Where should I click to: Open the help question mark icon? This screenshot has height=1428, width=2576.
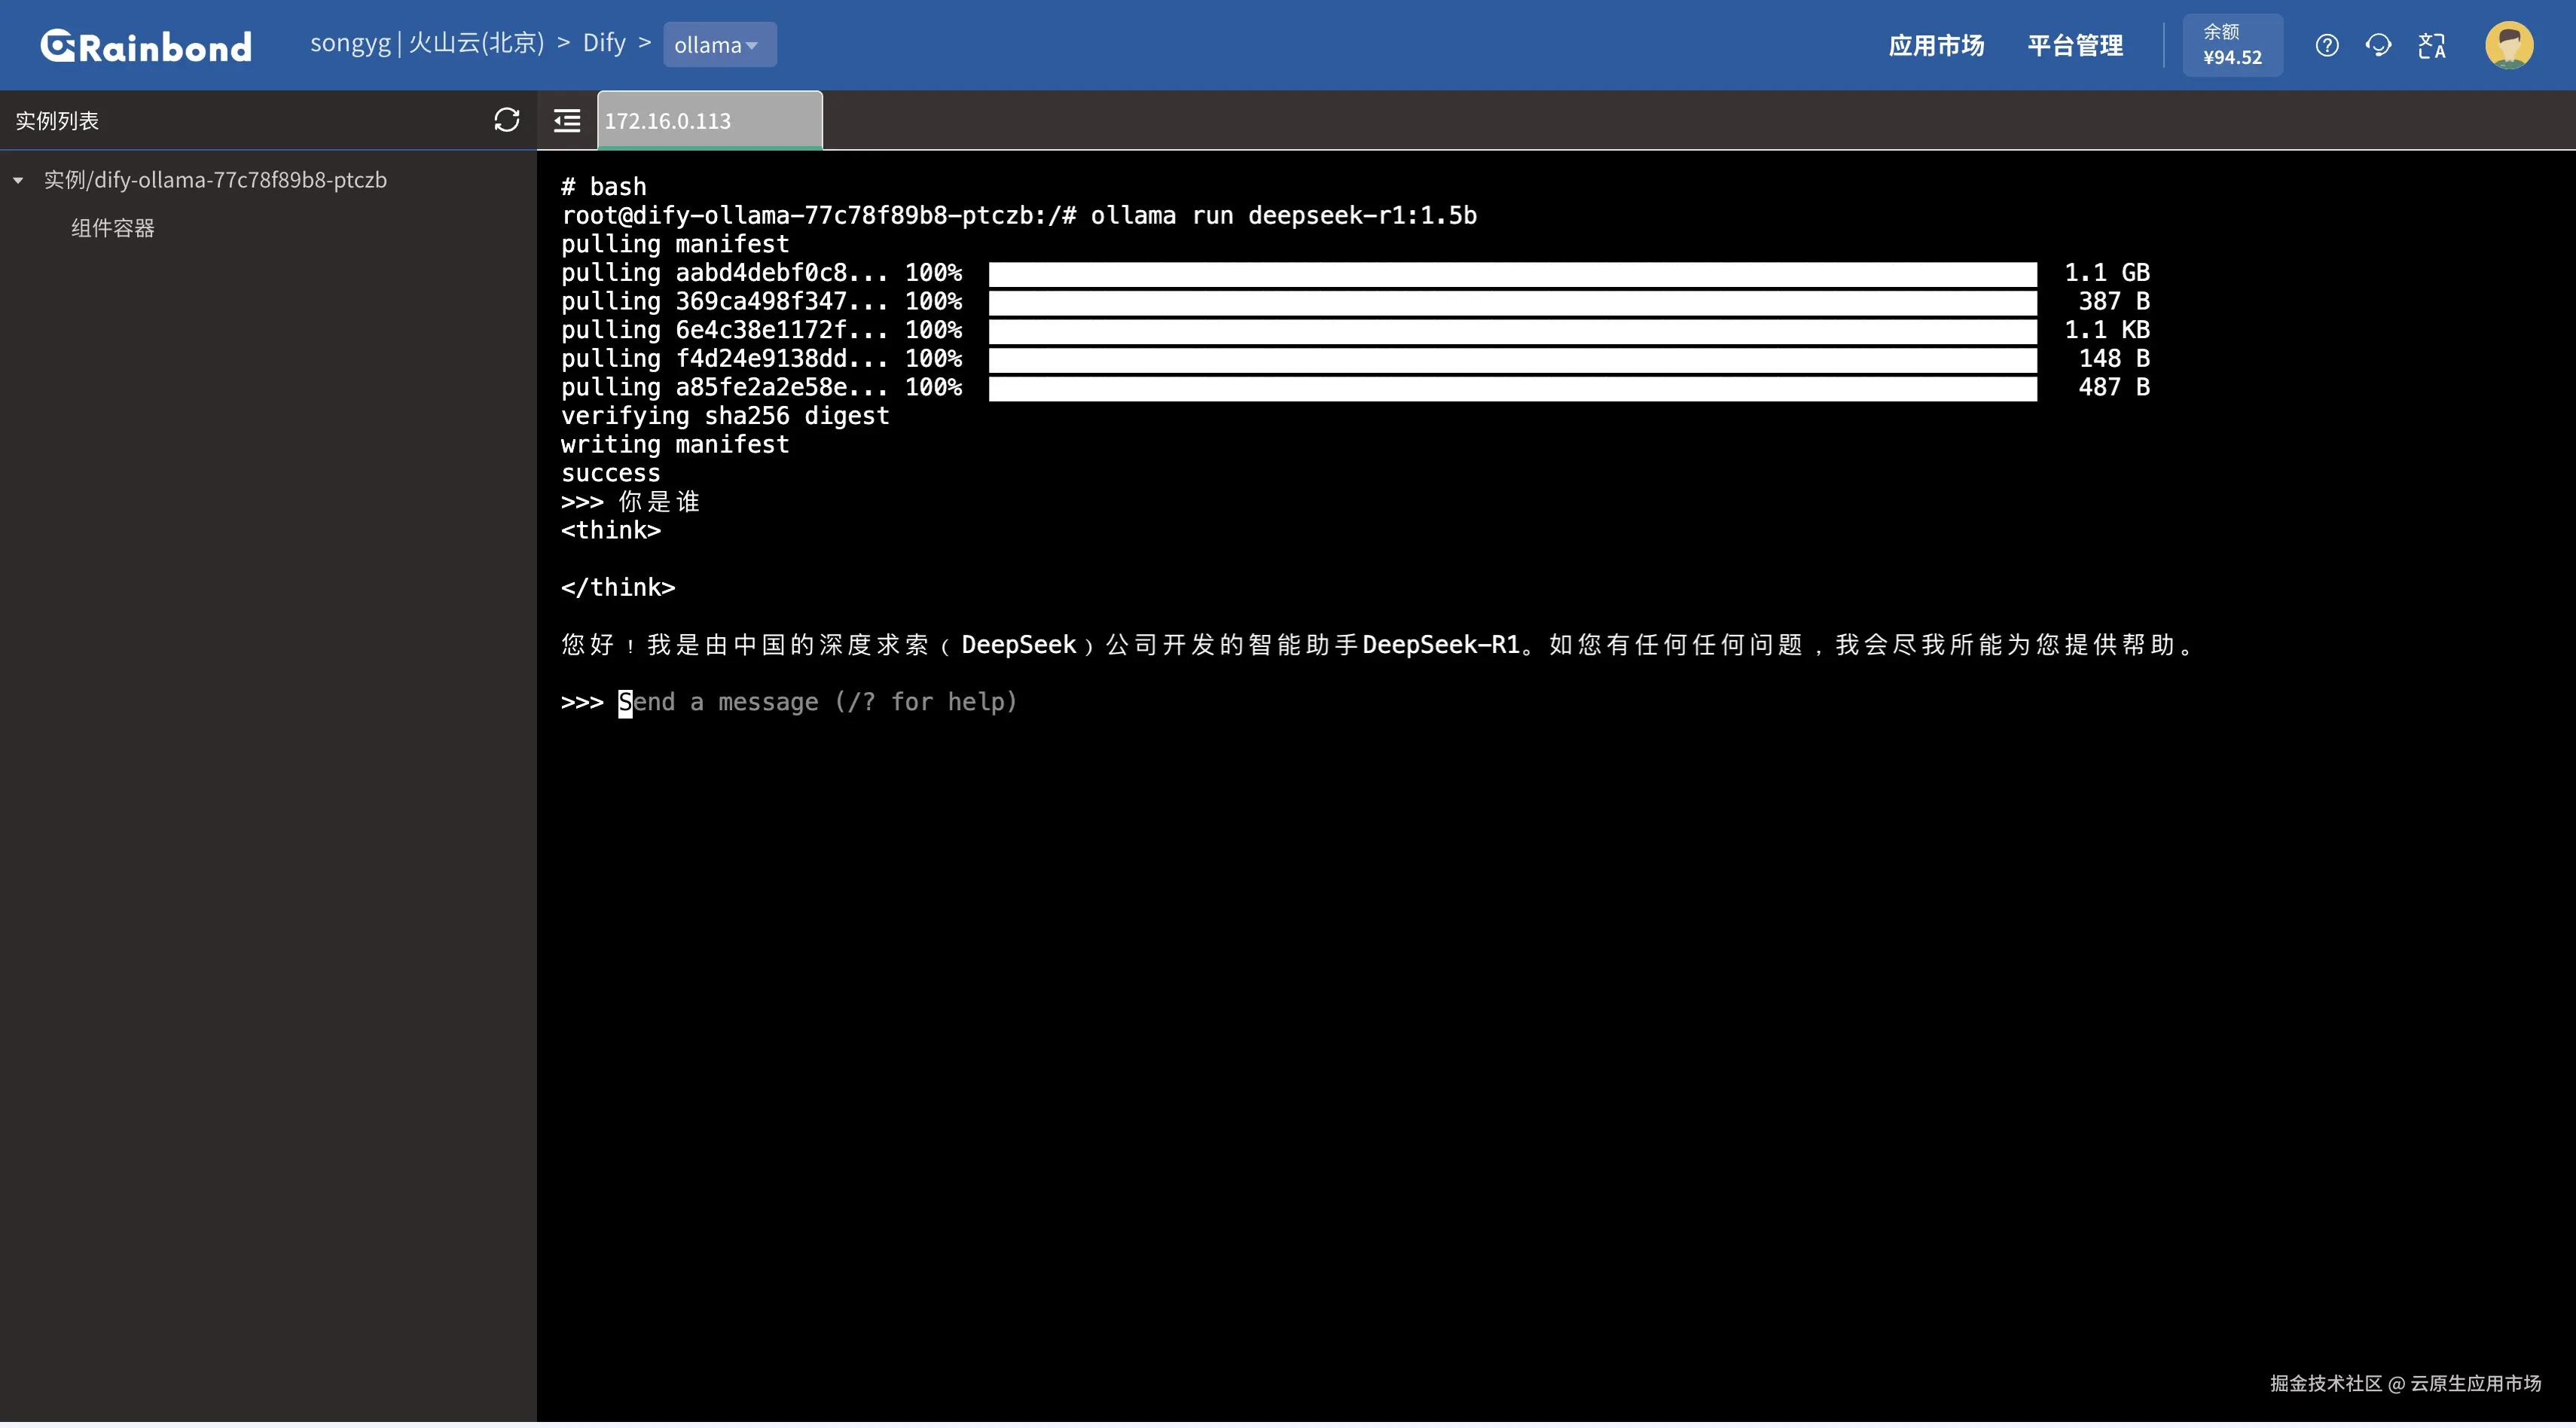(2326, 46)
